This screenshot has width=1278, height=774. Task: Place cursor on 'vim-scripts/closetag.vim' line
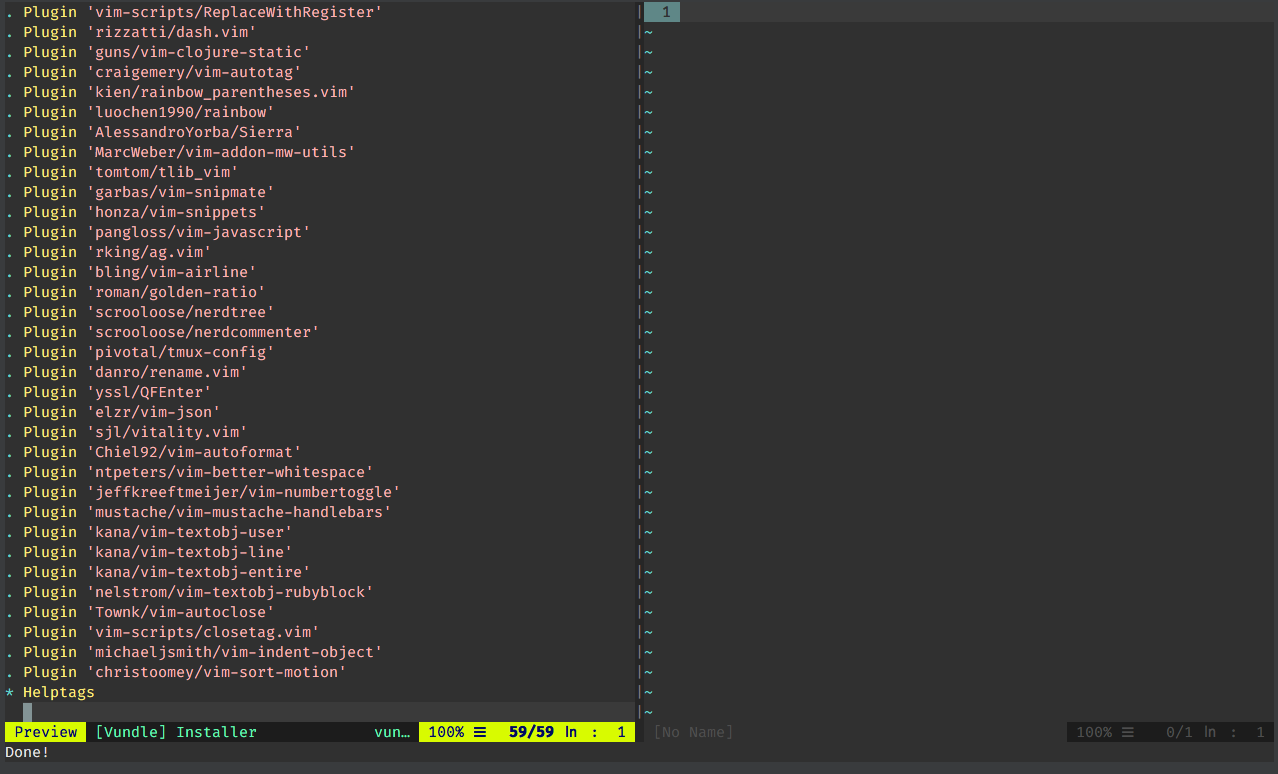(x=162, y=632)
